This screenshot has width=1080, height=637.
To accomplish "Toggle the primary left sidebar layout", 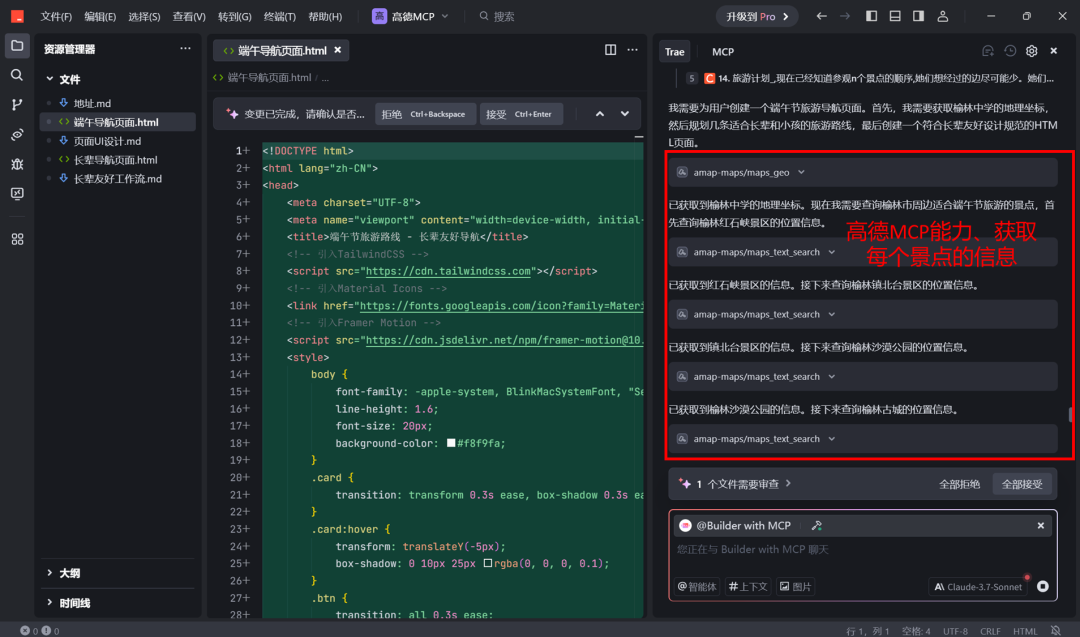I will click(x=871, y=16).
